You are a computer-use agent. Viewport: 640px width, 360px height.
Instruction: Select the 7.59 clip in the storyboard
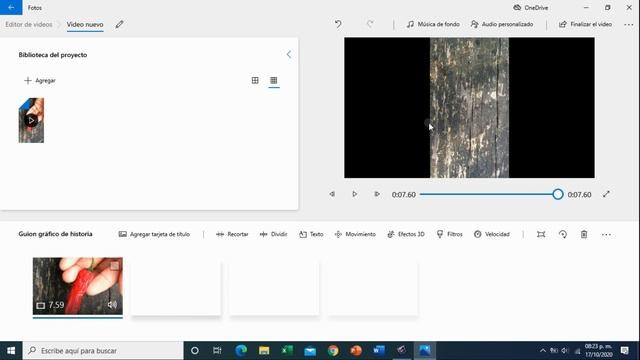(x=78, y=286)
